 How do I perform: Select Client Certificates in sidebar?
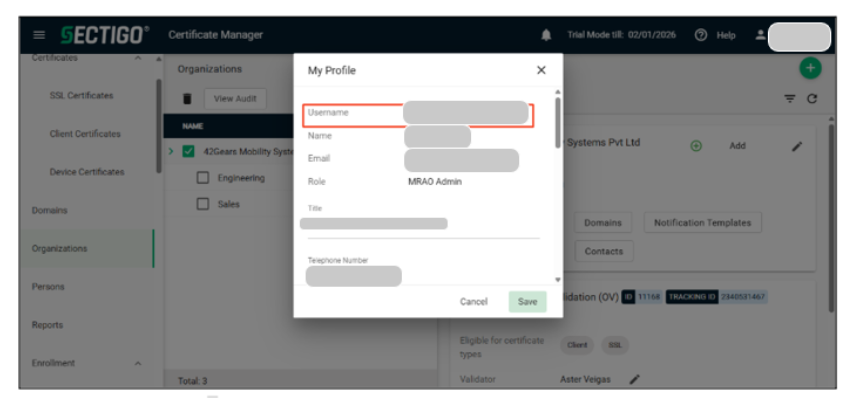pos(85,134)
